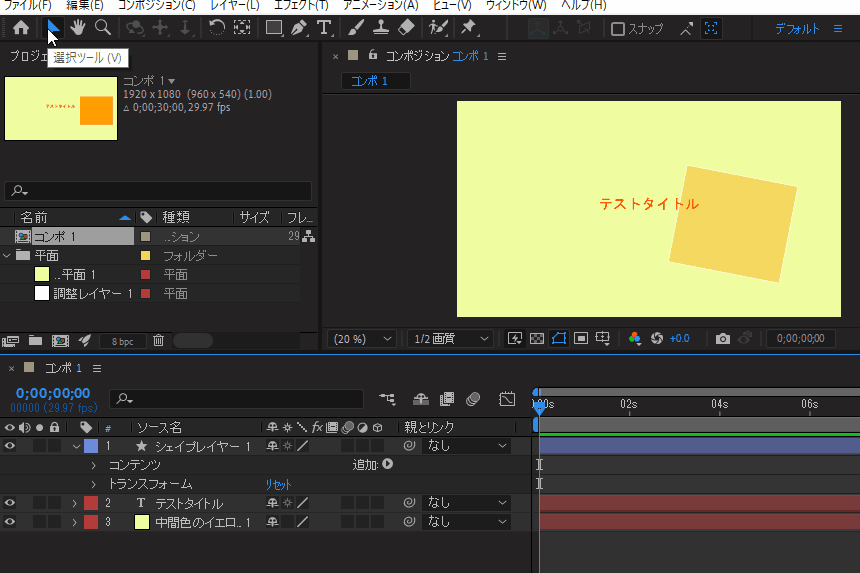Viewport: 860px width, 573px height.
Task: Collapse the 平面 folder in project panel
Action: point(7,256)
